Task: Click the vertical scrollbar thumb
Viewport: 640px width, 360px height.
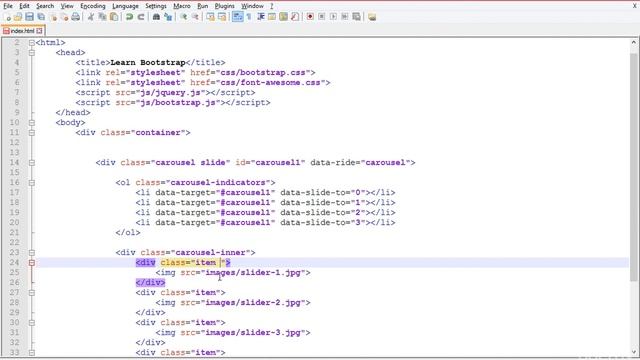Action: click(633, 167)
